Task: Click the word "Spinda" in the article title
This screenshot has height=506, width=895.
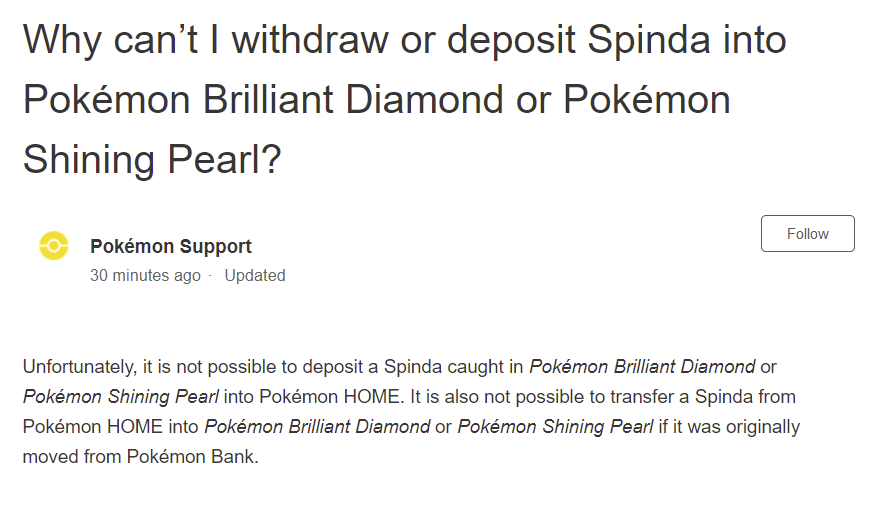Action: (648, 40)
